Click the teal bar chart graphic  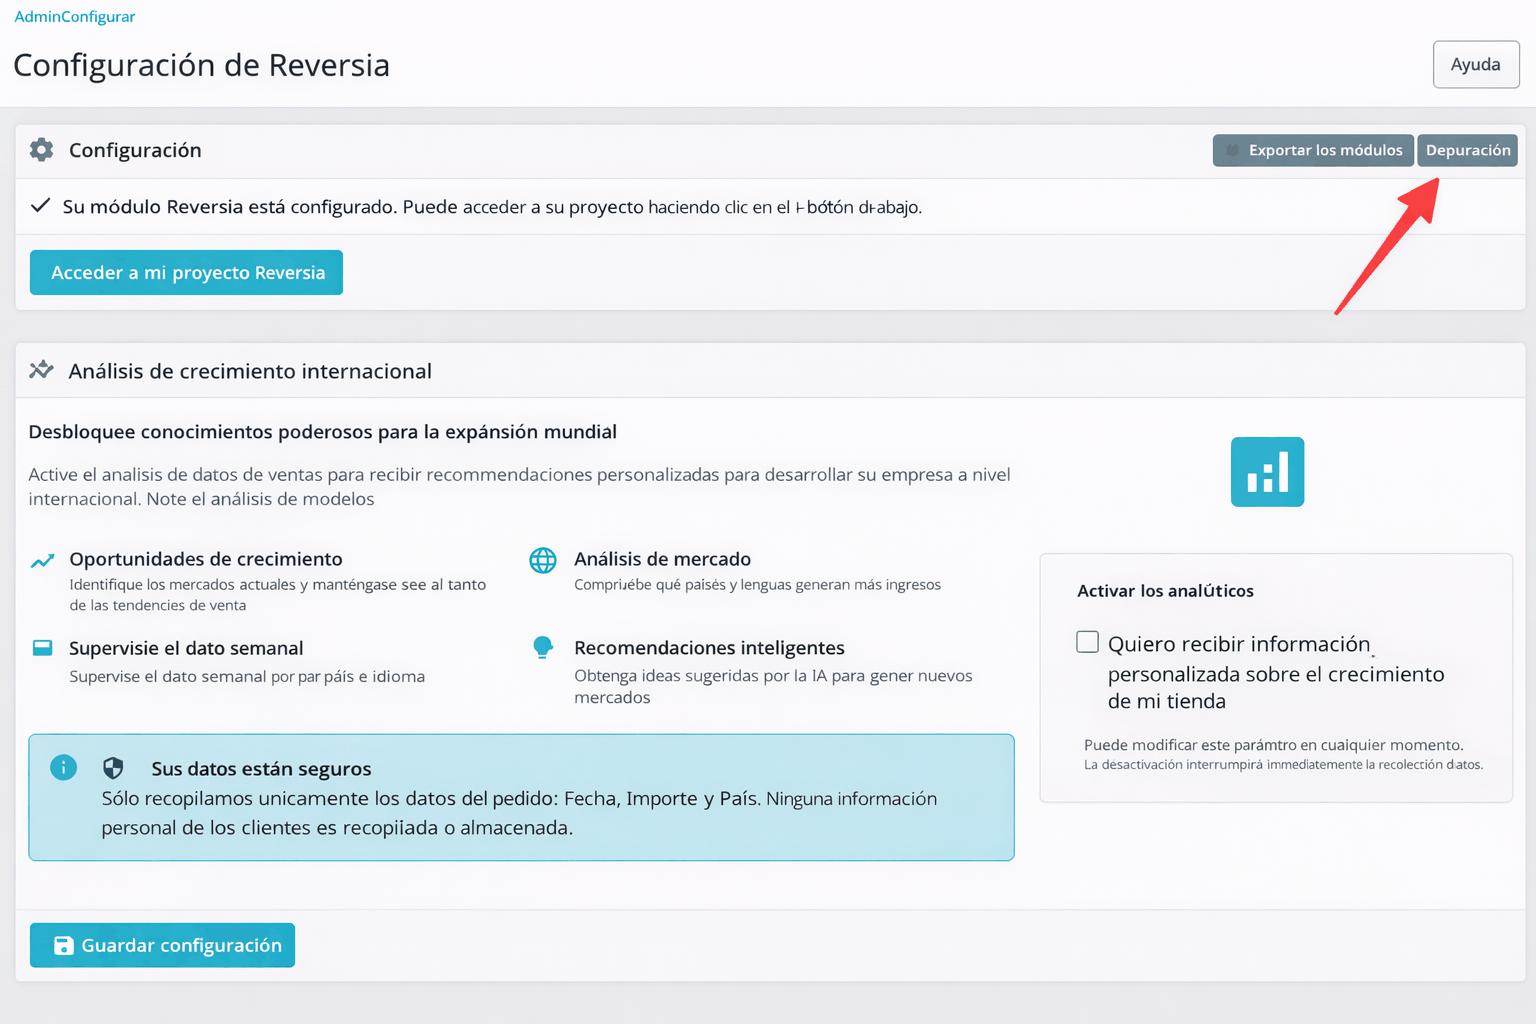pyautogui.click(x=1267, y=471)
